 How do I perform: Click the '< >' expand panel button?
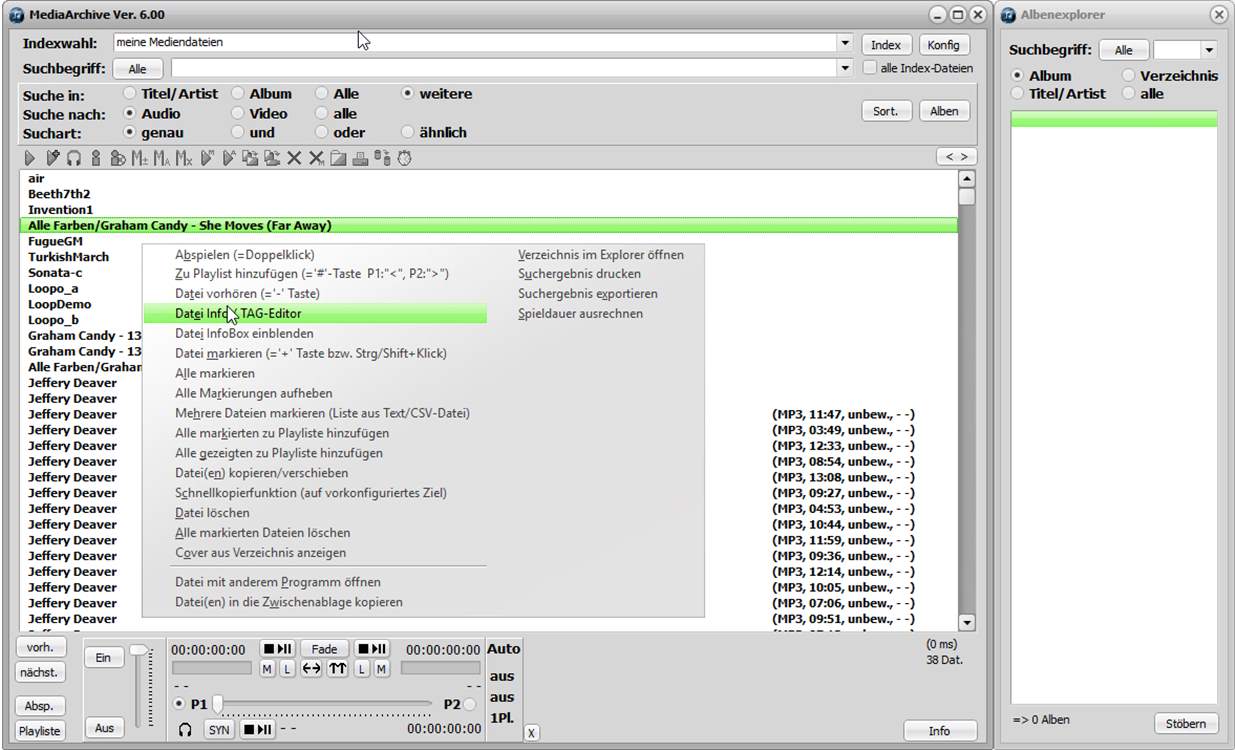(x=956, y=157)
